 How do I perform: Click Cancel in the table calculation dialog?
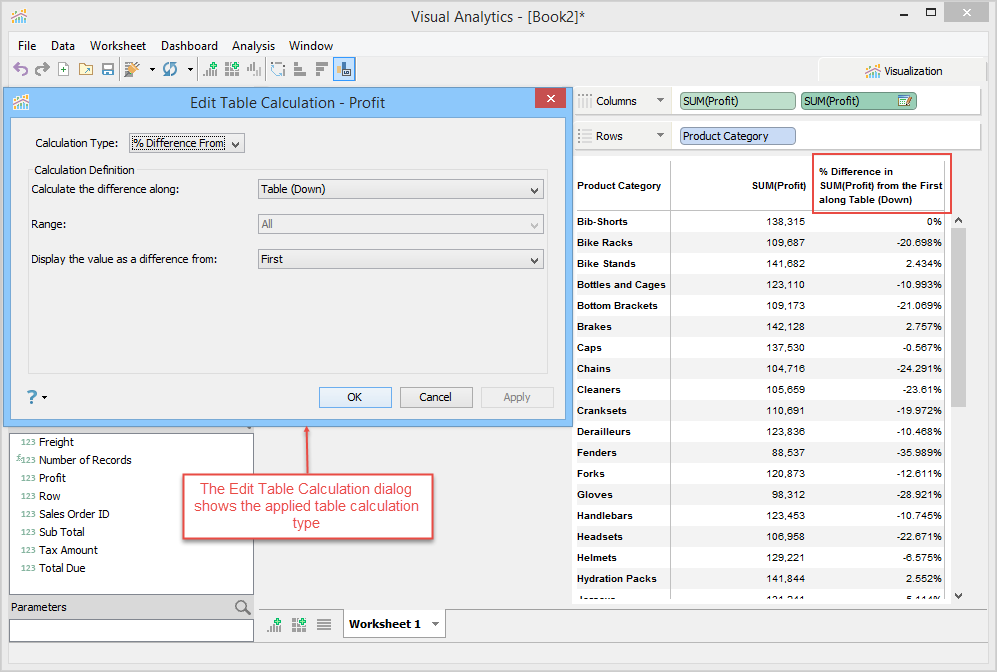click(436, 397)
